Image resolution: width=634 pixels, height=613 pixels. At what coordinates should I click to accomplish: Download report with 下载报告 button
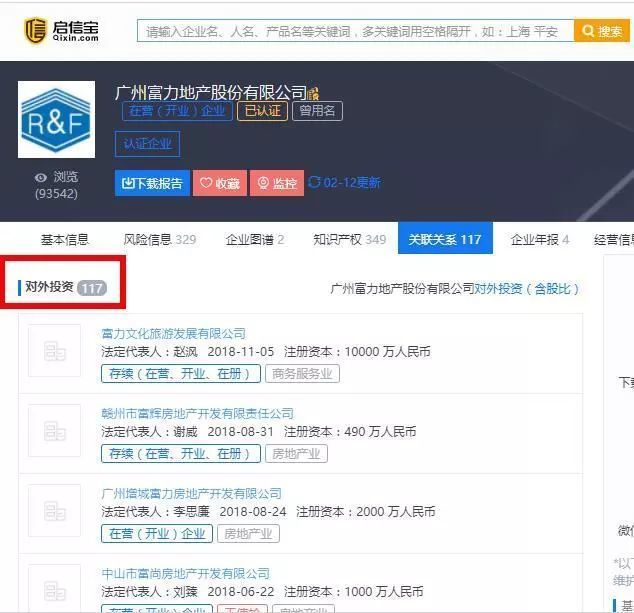pos(152,183)
